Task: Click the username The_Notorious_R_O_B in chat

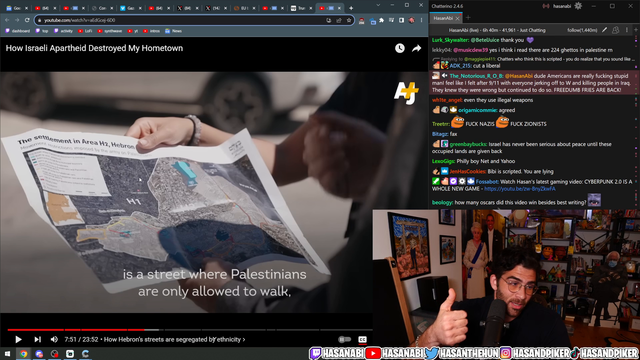Action: (x=476, y=76)
